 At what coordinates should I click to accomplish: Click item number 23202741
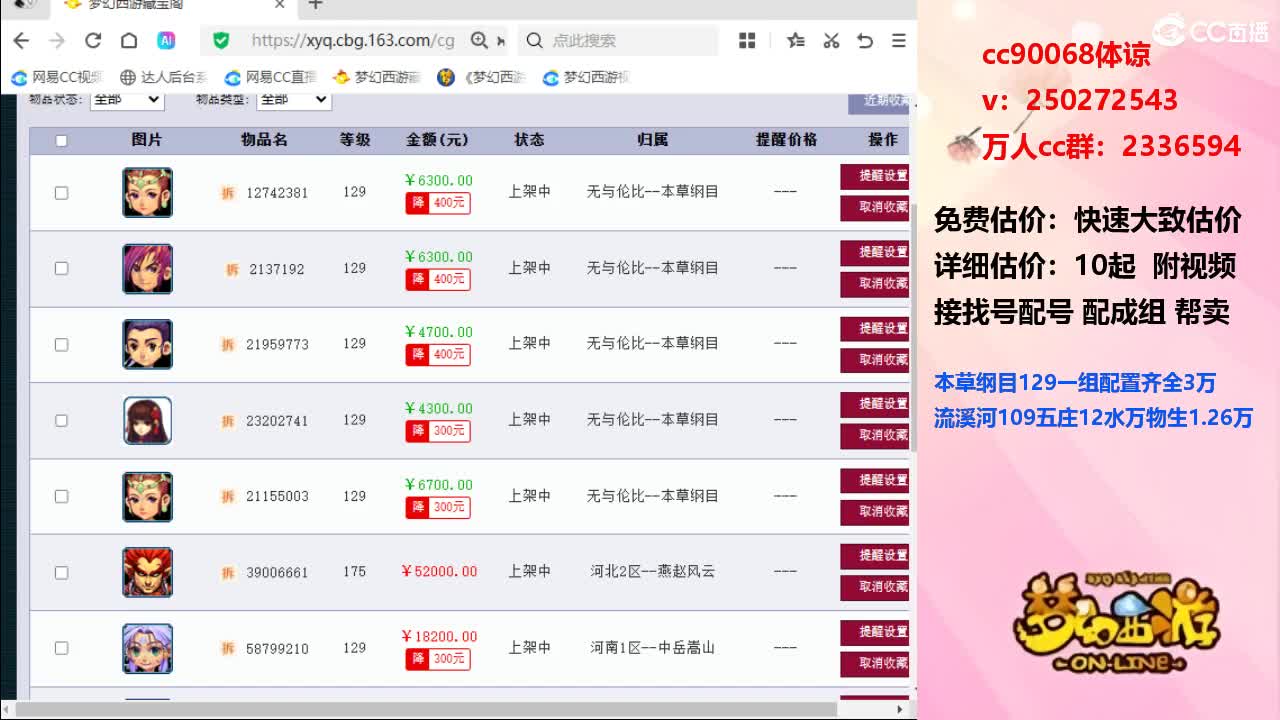point(277,421)
